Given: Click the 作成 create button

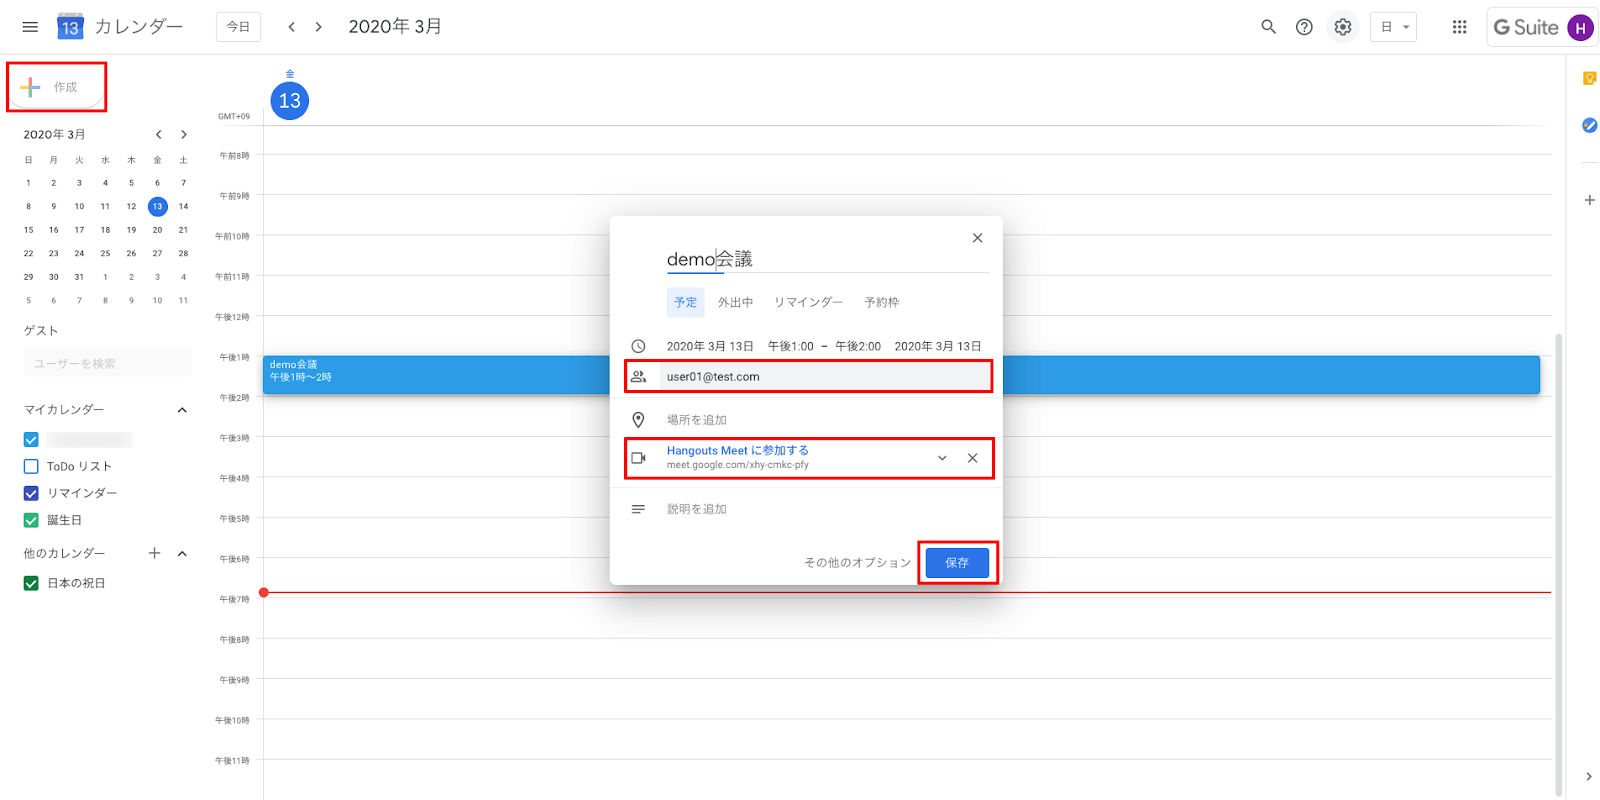Looking at the screenshot, I should pyautogui.click(x=57, y=87).
